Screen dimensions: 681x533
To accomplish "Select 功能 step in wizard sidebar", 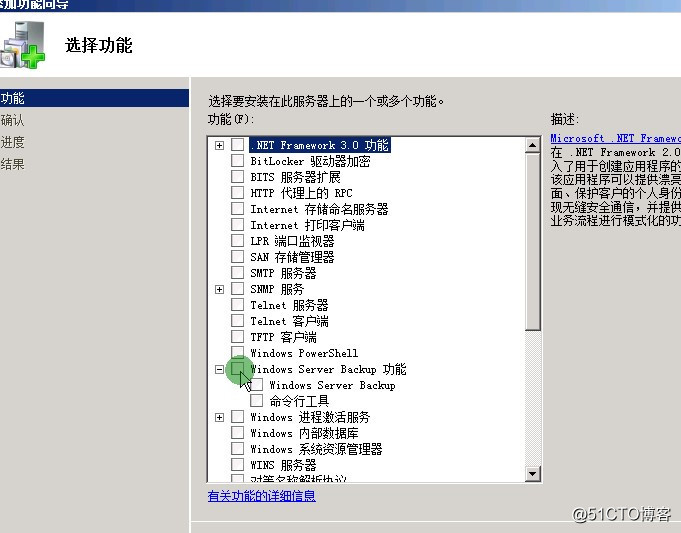I will pos(94,98).
